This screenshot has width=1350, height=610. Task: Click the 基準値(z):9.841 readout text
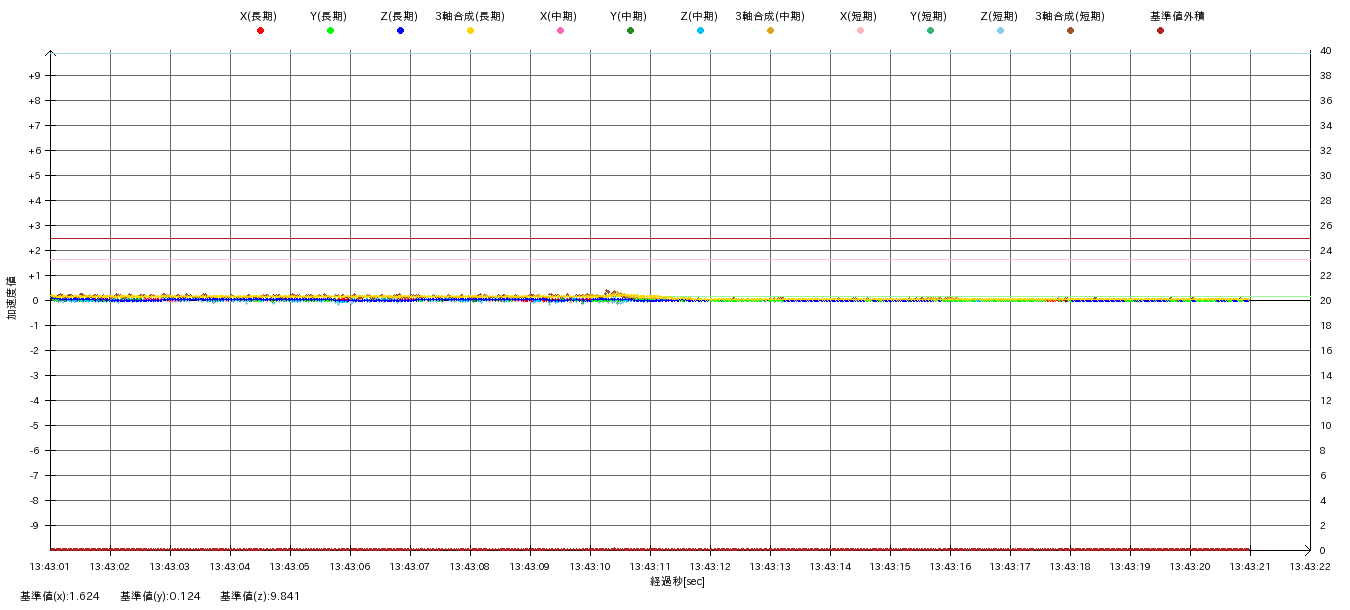[260, 596]
